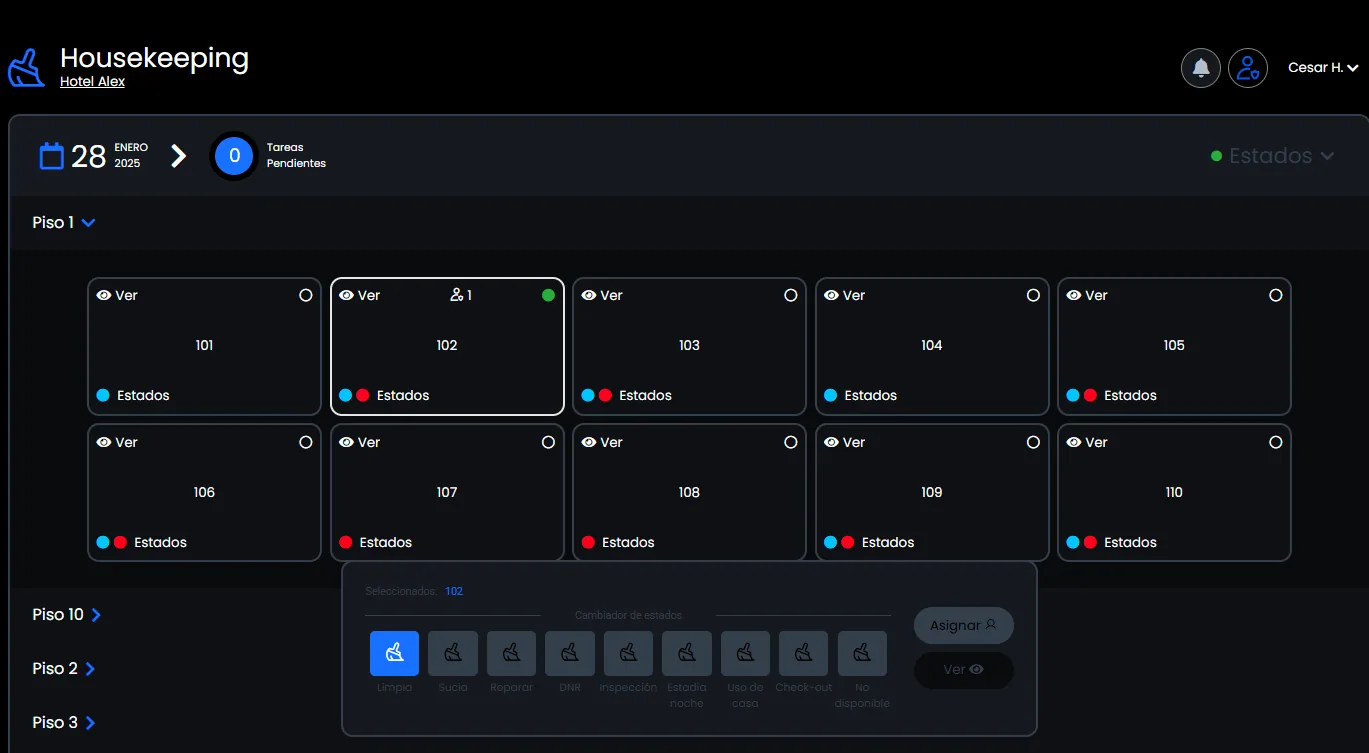Collapse the Piso 1 floor section
Screen dimensions: 1369x753
[x=64, y=222]
